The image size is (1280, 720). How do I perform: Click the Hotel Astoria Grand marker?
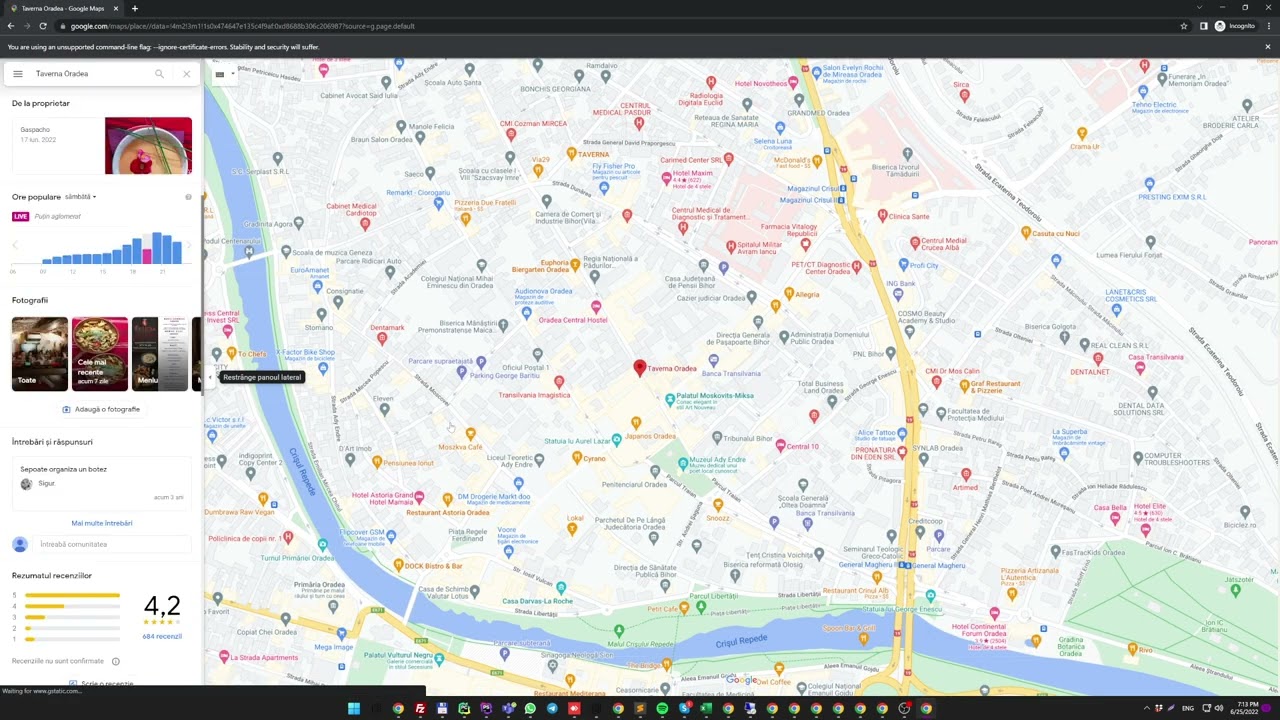pos(420,497)
